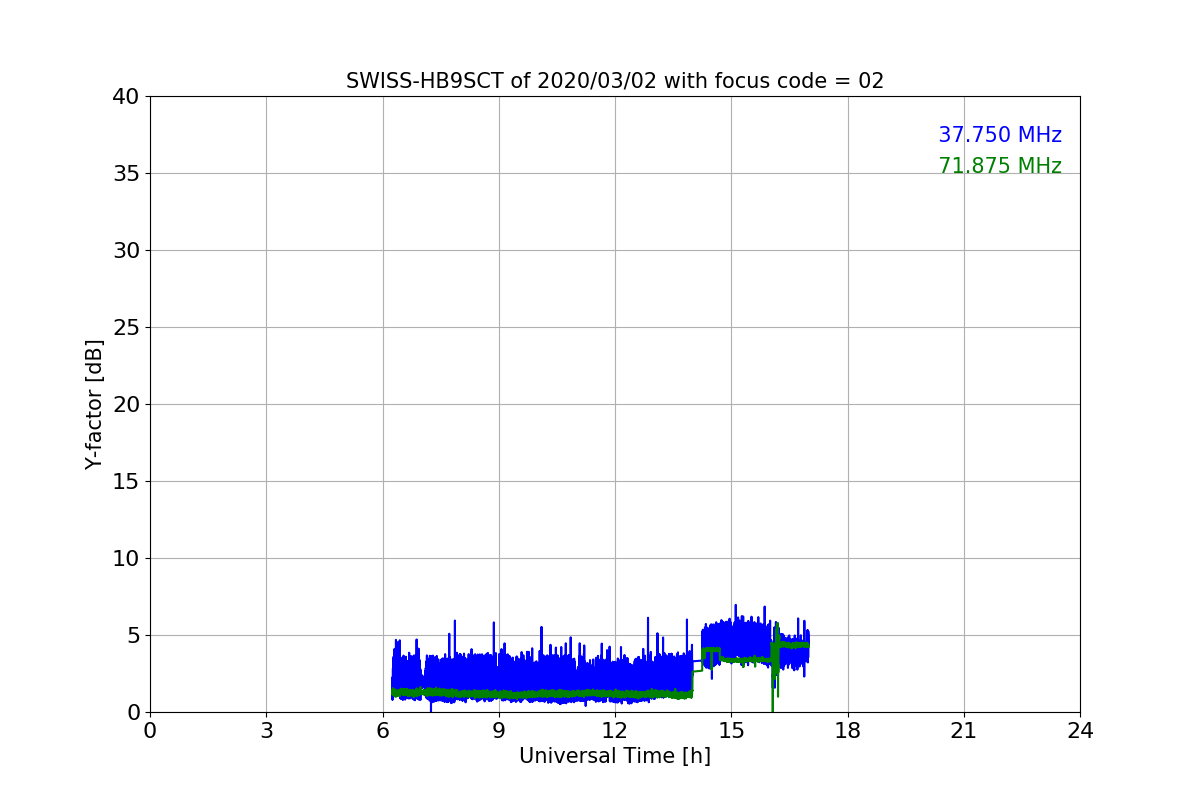
Task: Click the 'Universal Time [h]' axis label
Action: [615, 757]
